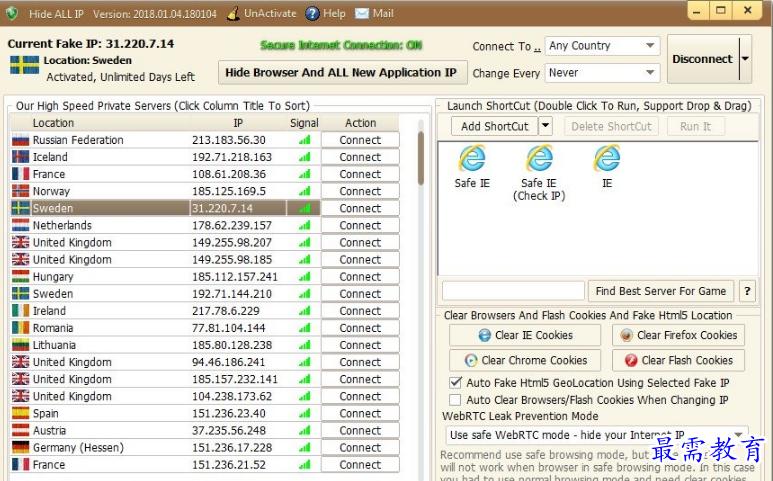Select United Kingdom 94.46.186.241 entry

(x=166, y=362)
